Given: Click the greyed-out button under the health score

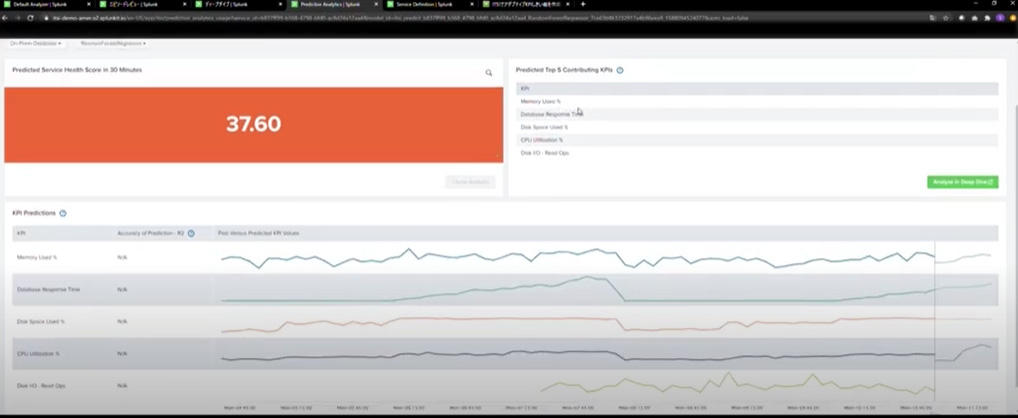Looking at the screenshot, I should [x=470, y=182].
